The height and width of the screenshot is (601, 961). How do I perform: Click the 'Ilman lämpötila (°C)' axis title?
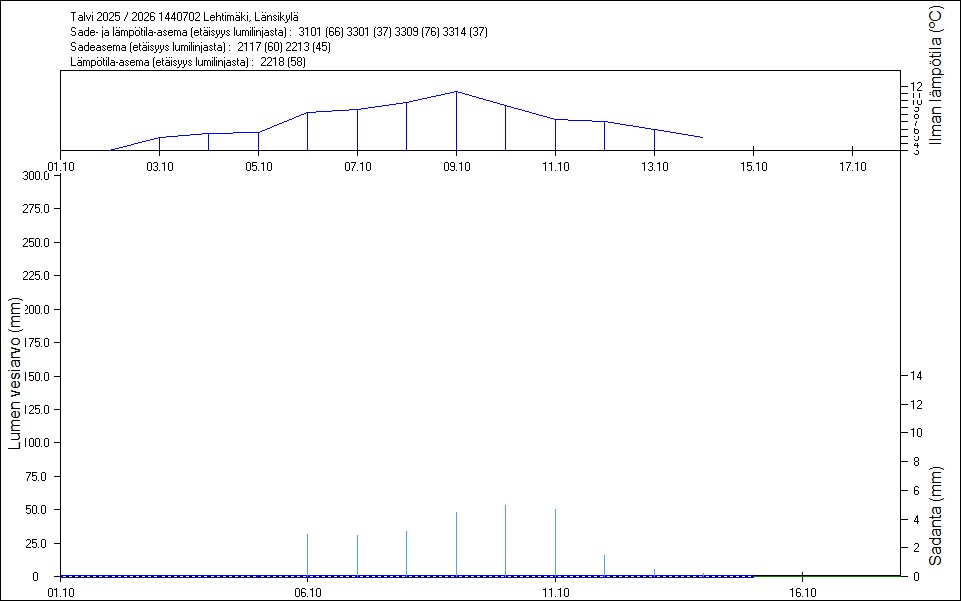tap(935, 75)
